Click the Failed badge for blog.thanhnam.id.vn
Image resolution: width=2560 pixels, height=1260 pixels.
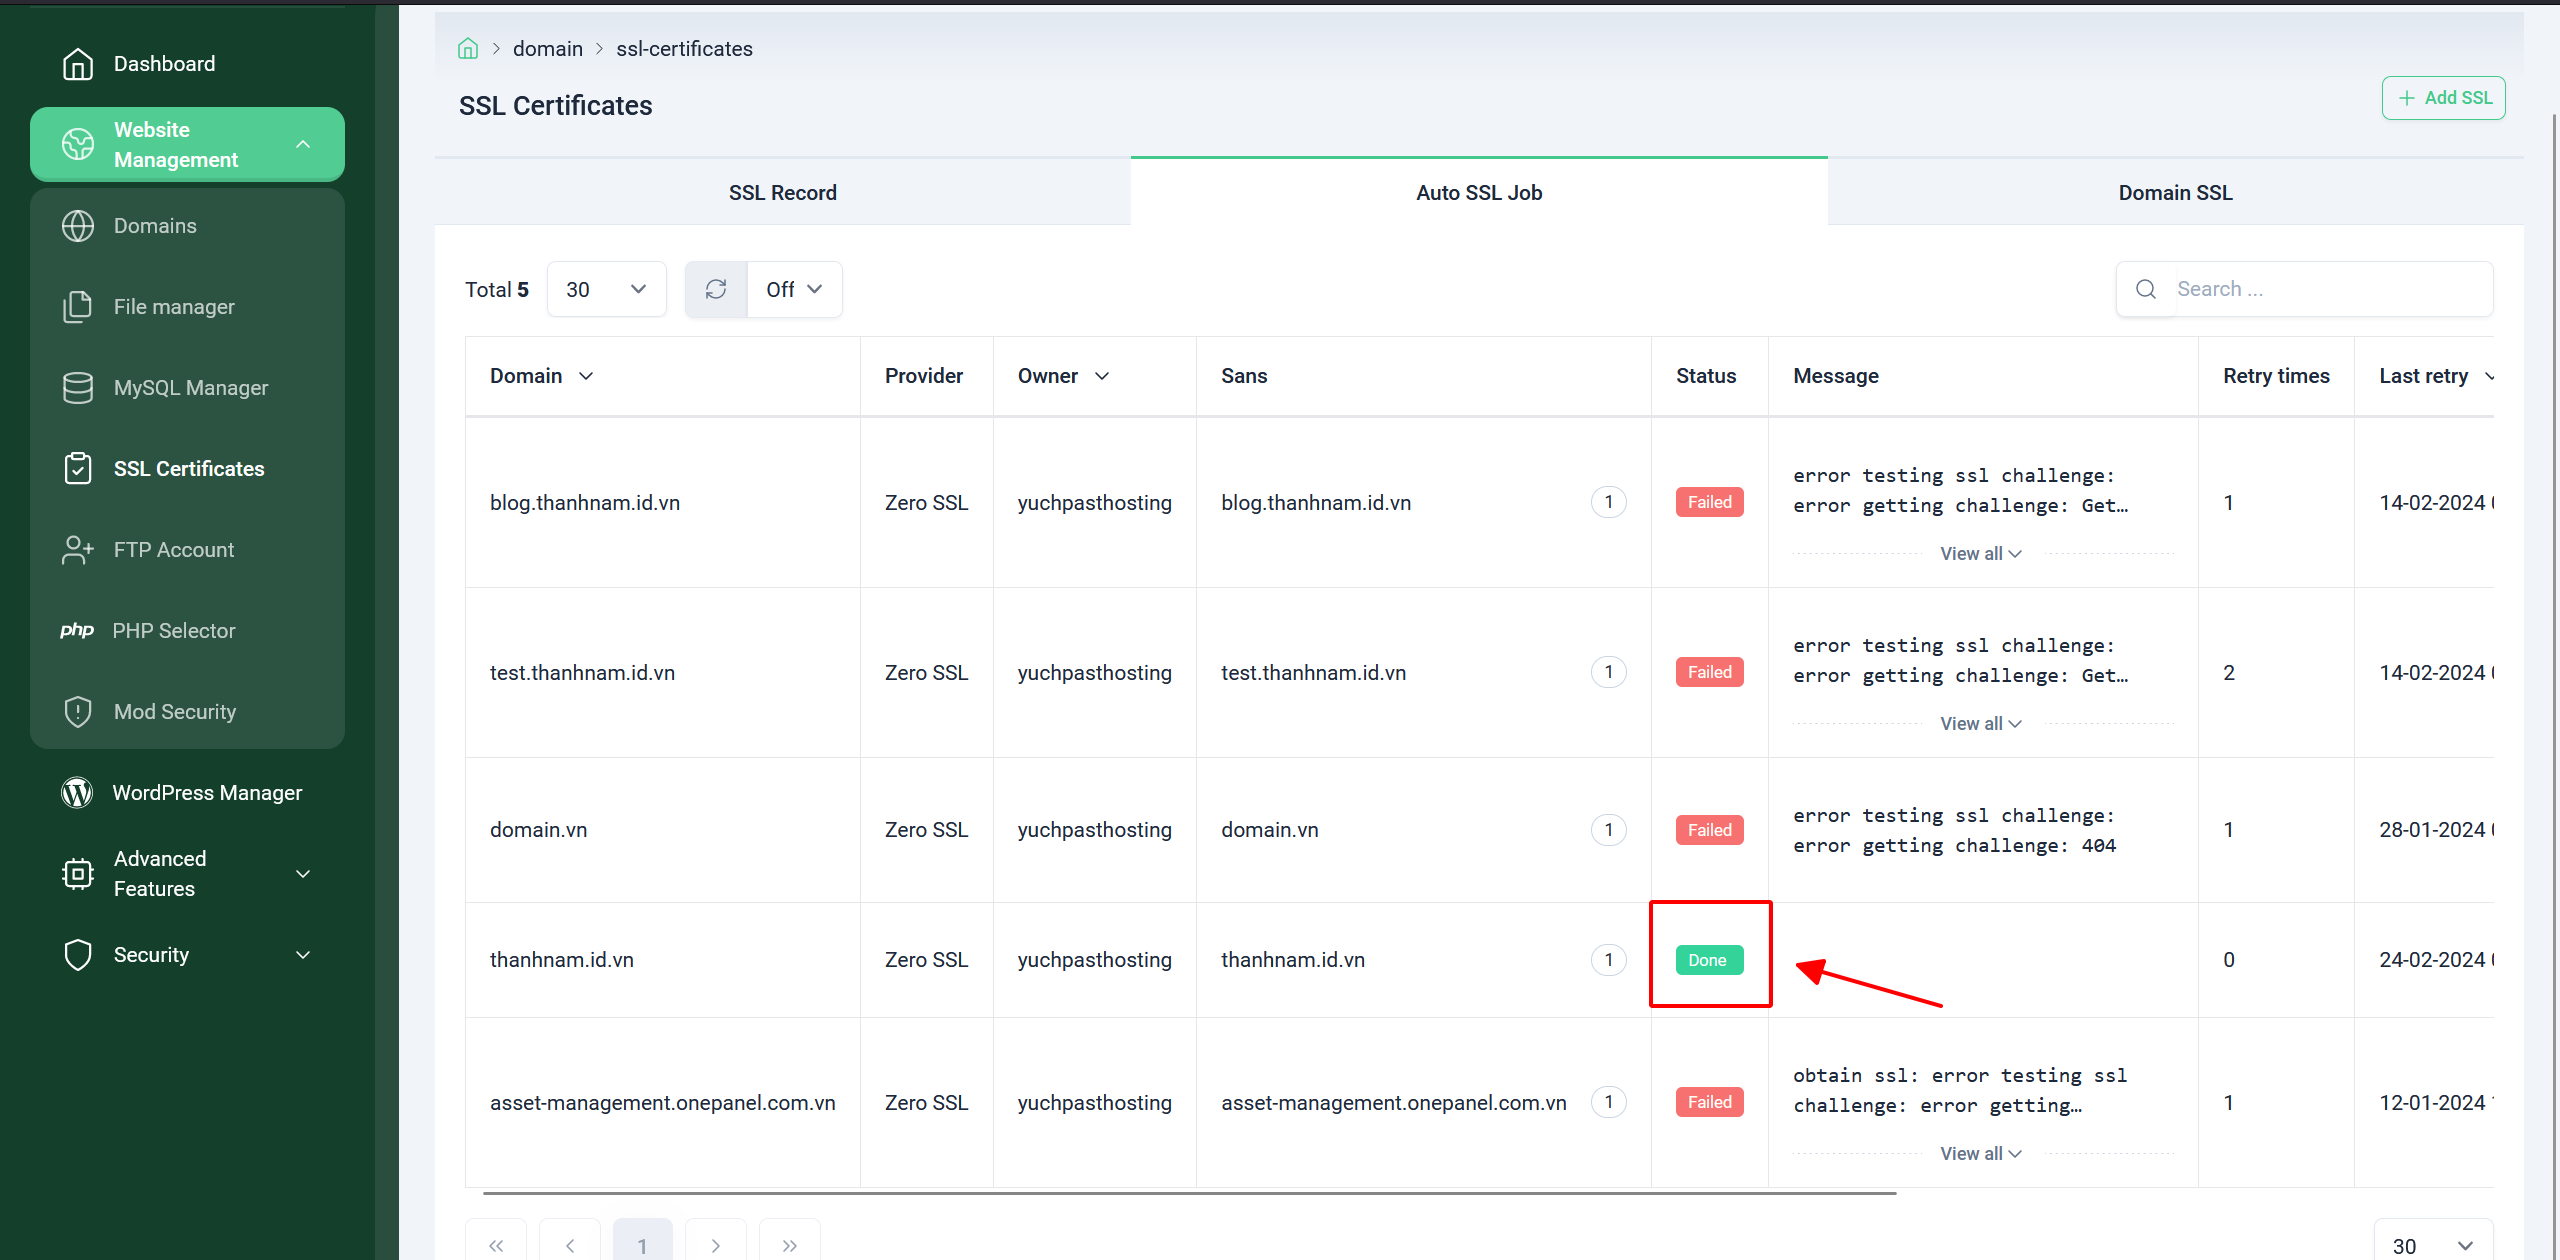pyautogui.click(x=1710, y=502)
